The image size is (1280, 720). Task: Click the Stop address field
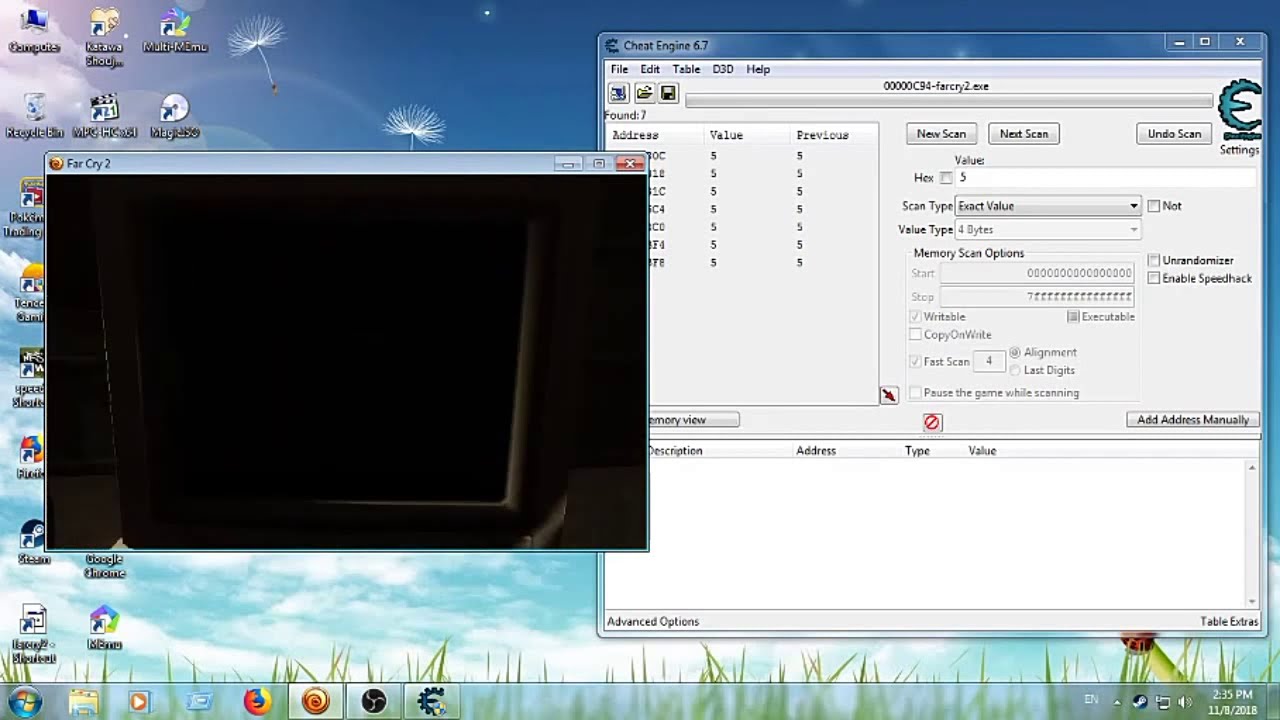click(x=1036, y=297)
